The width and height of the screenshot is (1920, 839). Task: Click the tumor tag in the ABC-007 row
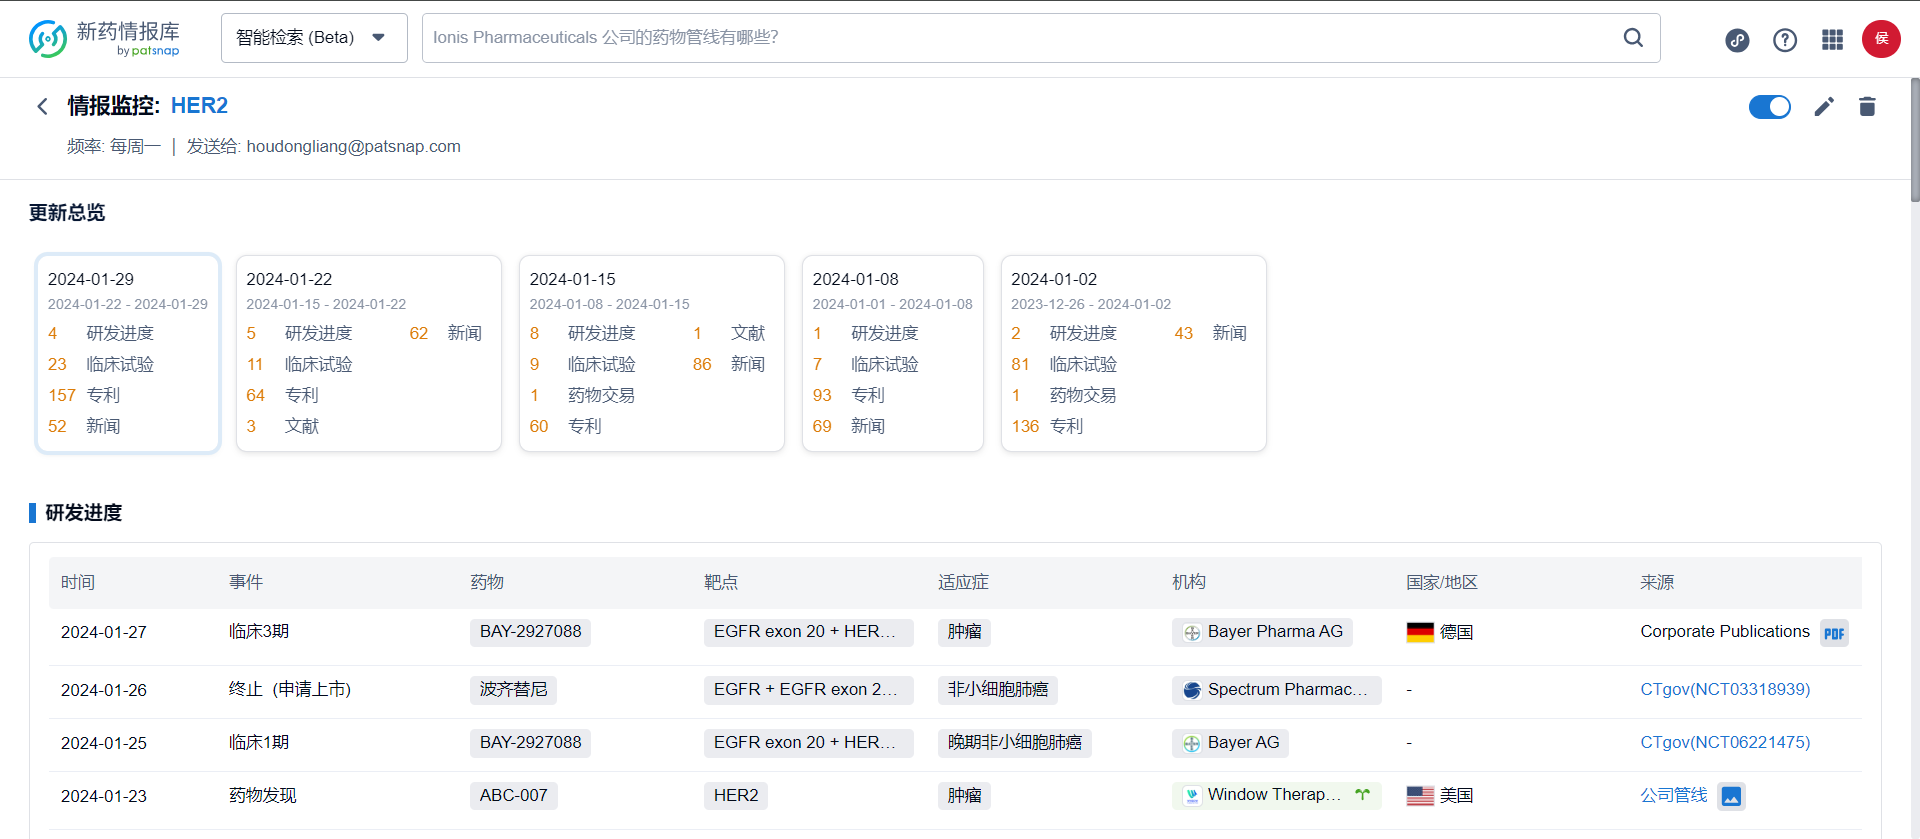coord(964,796)
